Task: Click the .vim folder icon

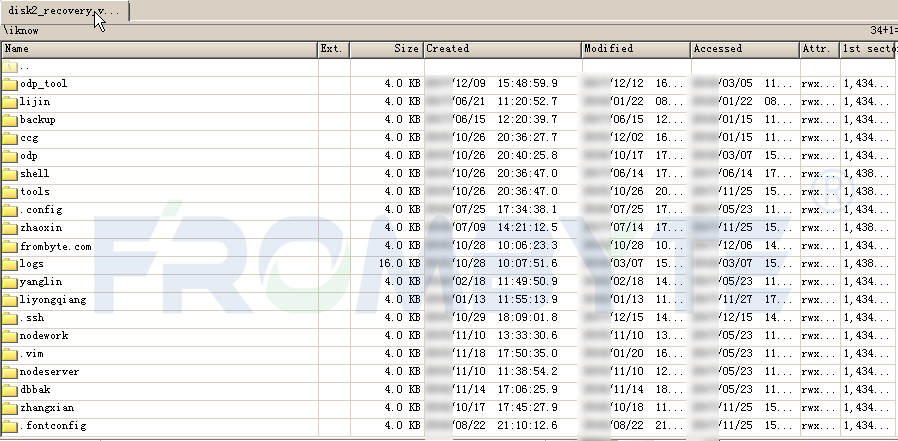Action: 10,355
